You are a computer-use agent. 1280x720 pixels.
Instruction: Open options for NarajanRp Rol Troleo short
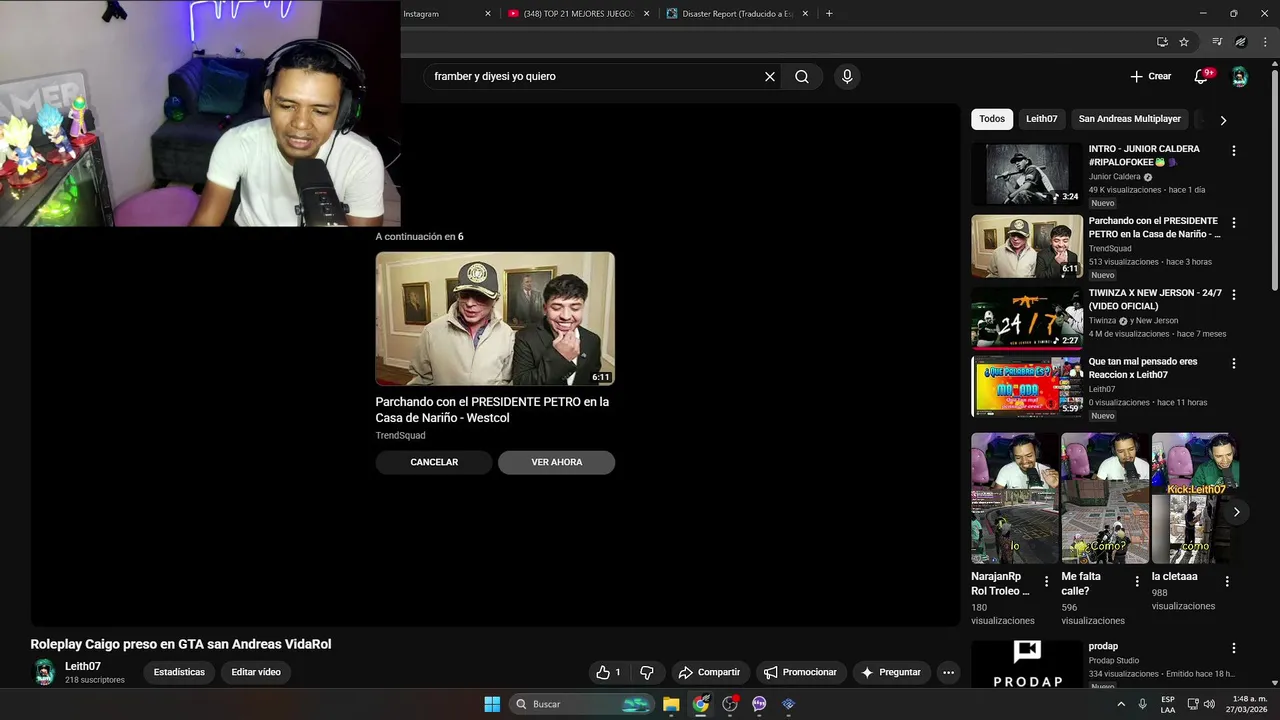[1047, 581]
